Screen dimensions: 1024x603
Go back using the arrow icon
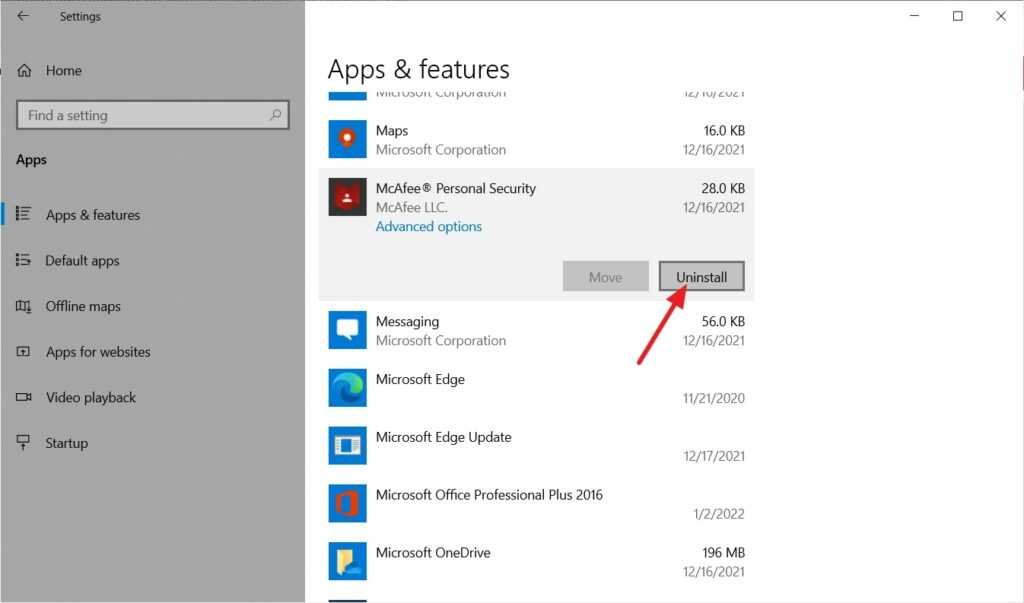(23, 16)
